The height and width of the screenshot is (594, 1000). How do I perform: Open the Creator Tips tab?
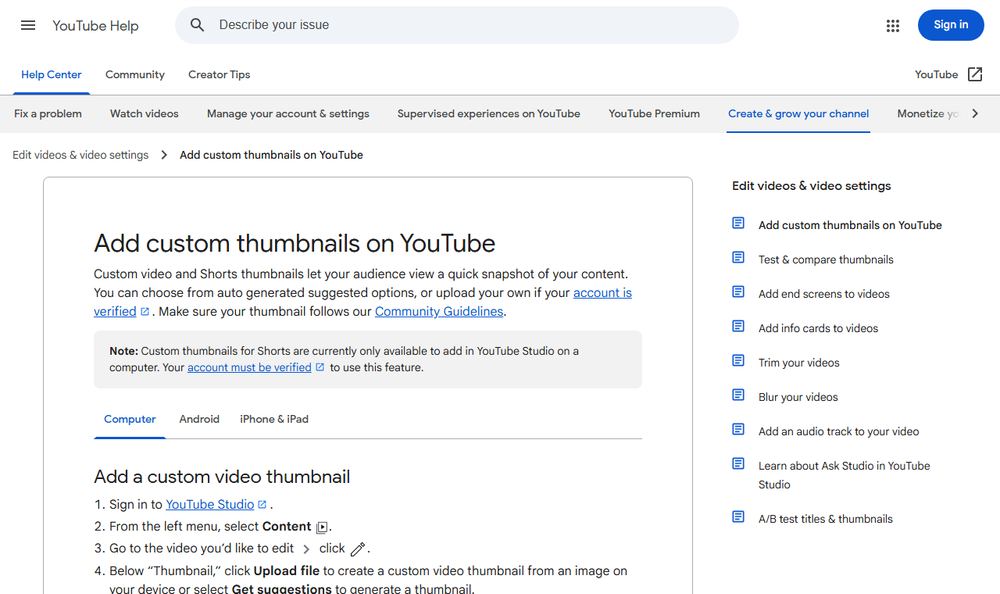pos(219,75)
